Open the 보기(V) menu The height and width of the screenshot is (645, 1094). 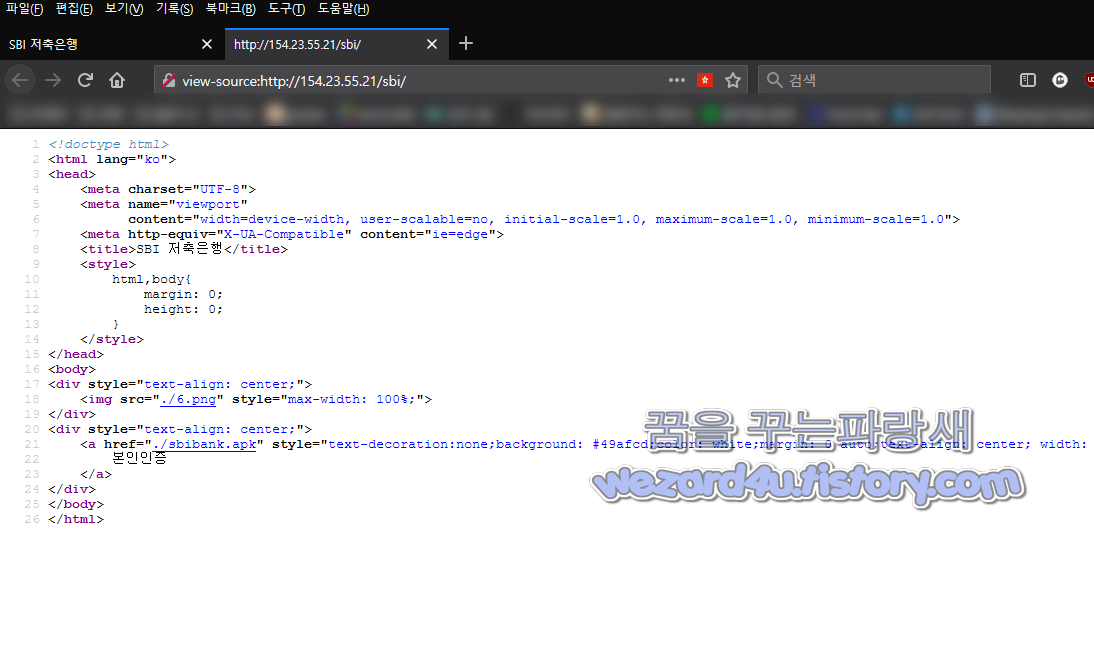(x=123, y=9)
